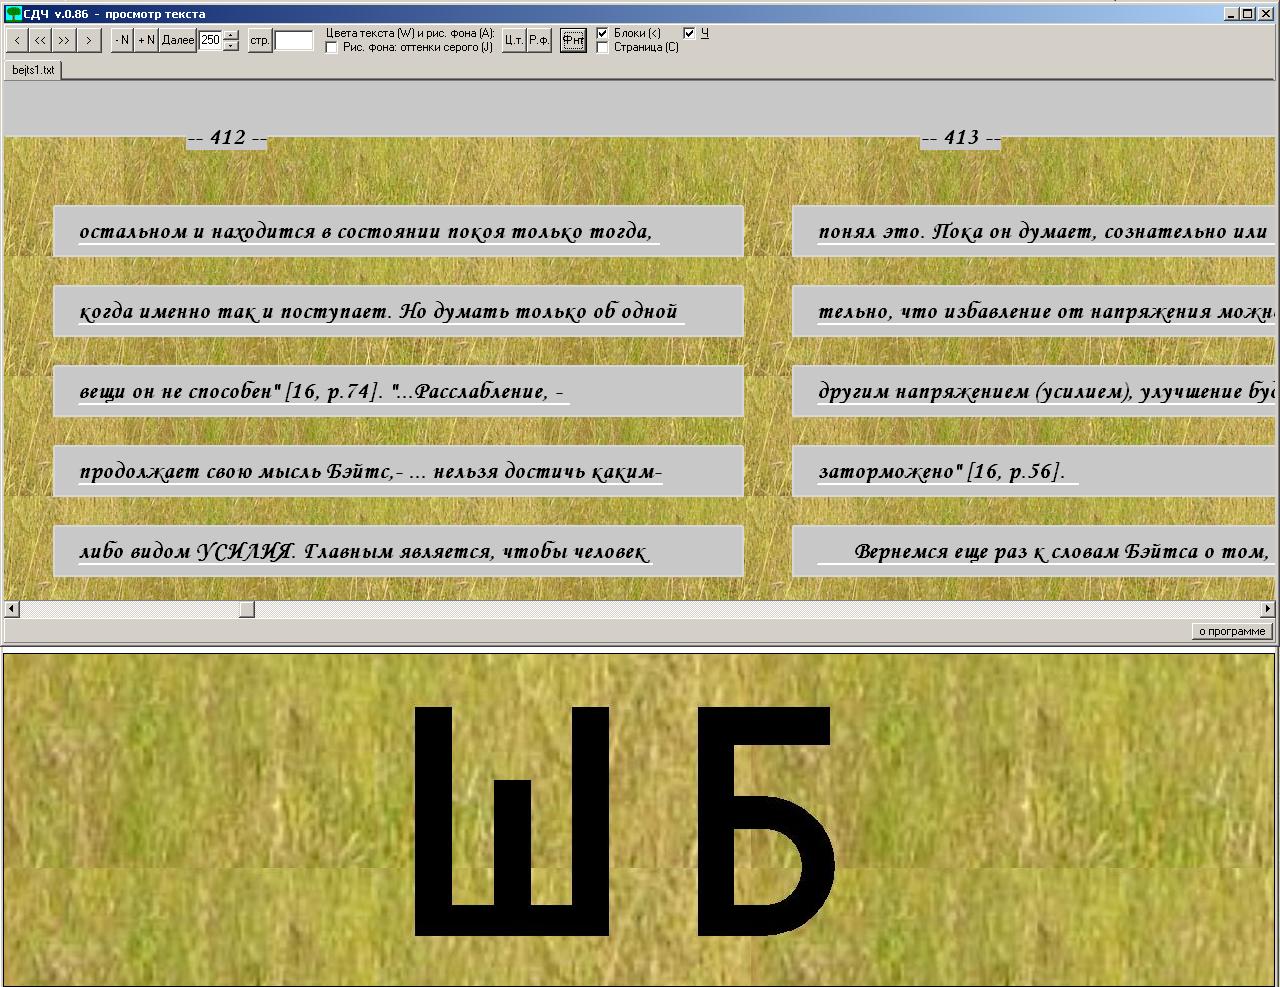Click the page number input field after 'стр.'
The height and width of the screenshot is (987, 1280).
click(x=293, y=40)
